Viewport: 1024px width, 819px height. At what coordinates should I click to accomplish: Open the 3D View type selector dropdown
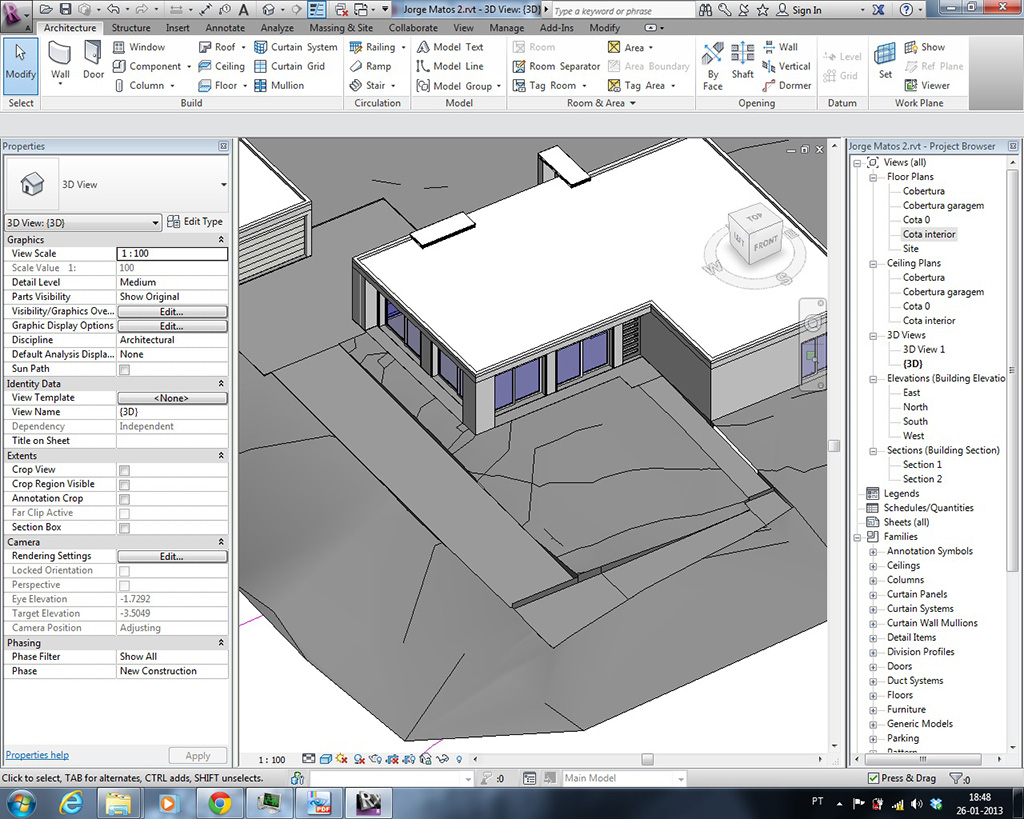pos(223,185)
